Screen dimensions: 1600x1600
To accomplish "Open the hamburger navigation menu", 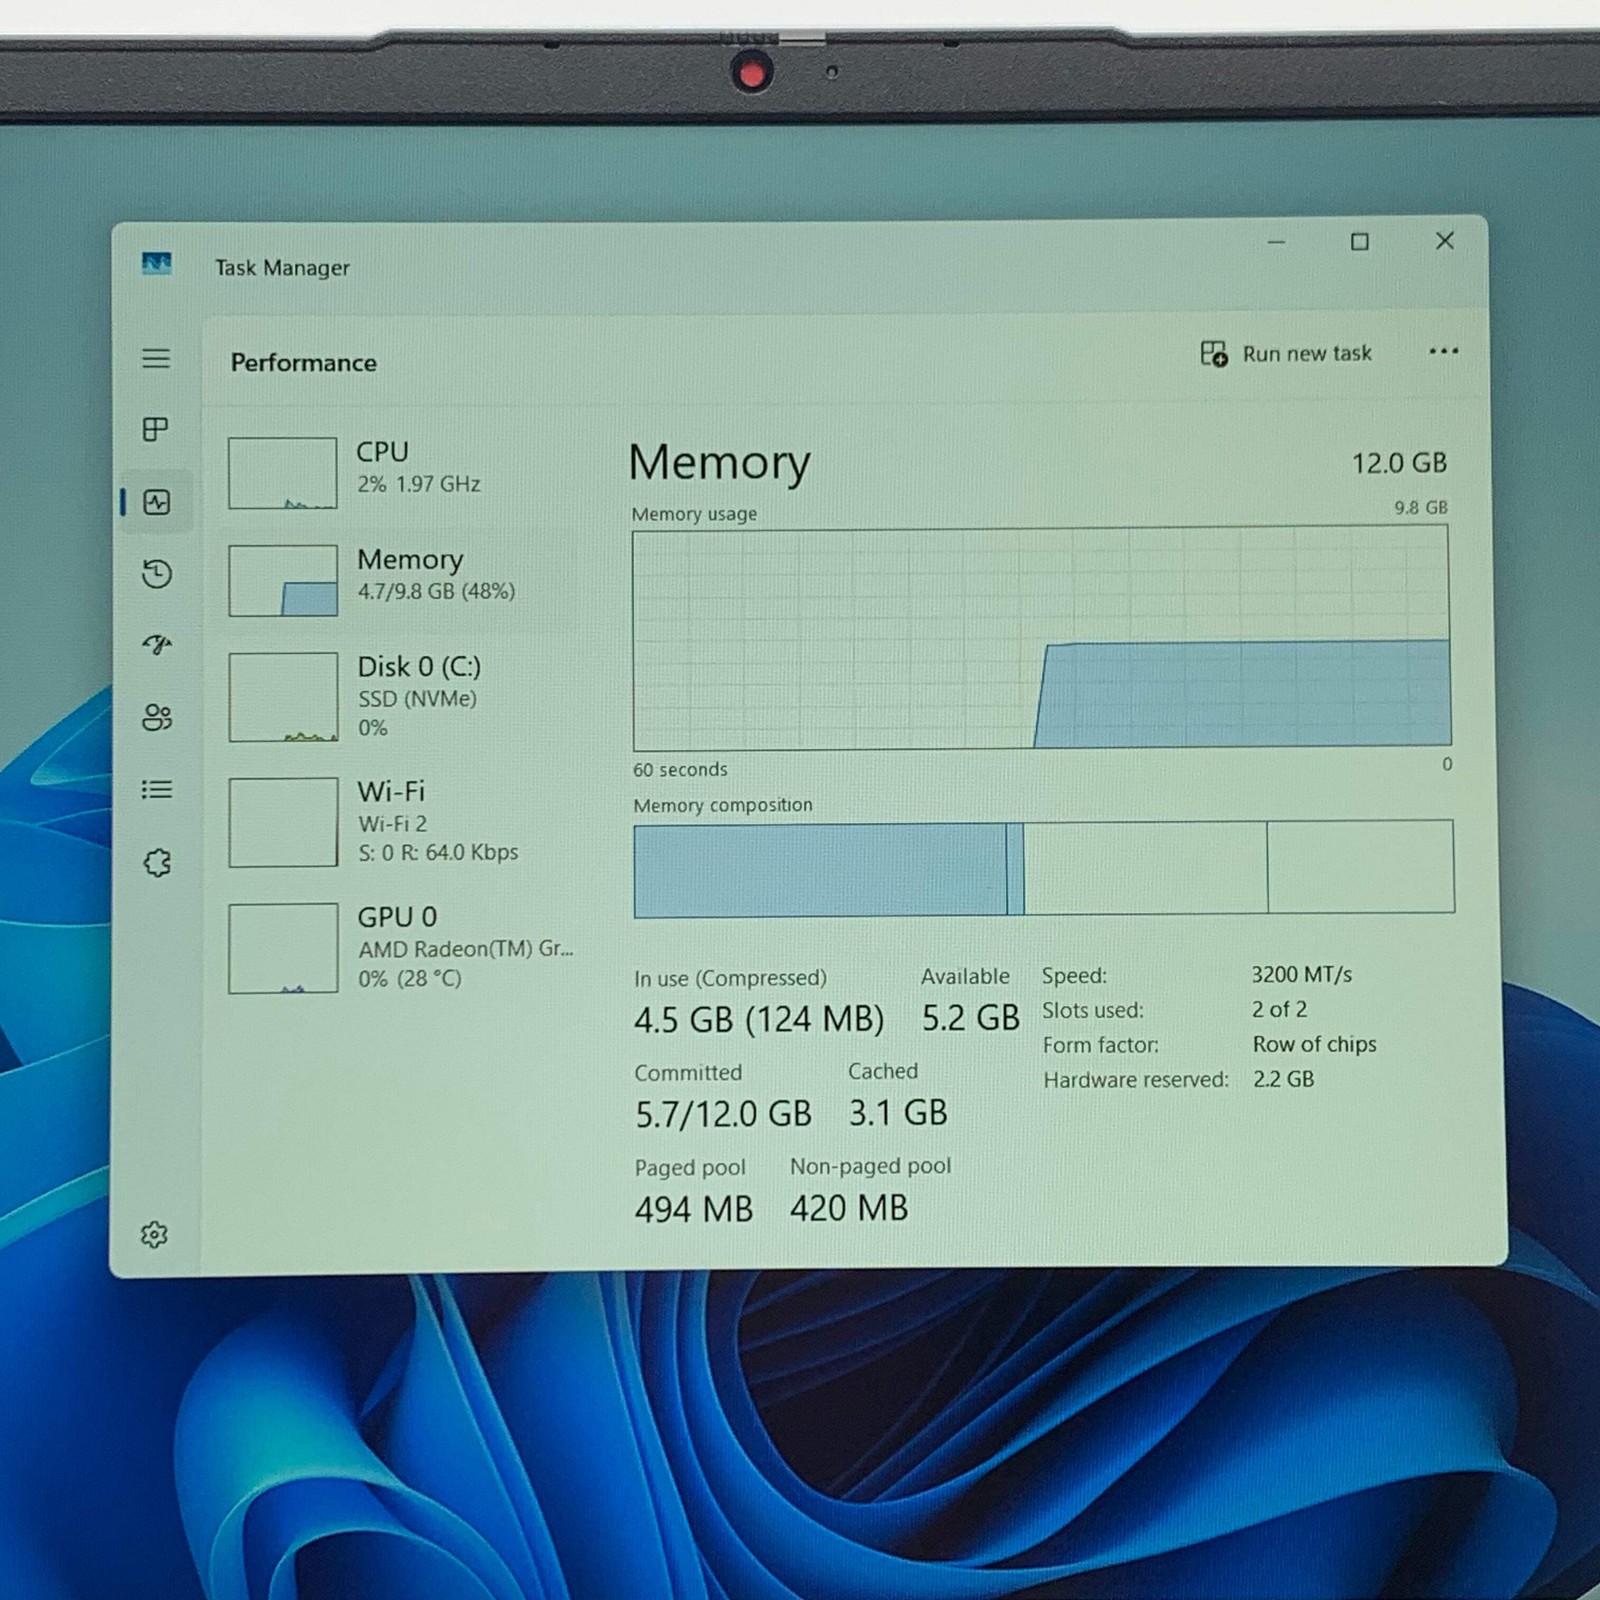I will point(156,358).
